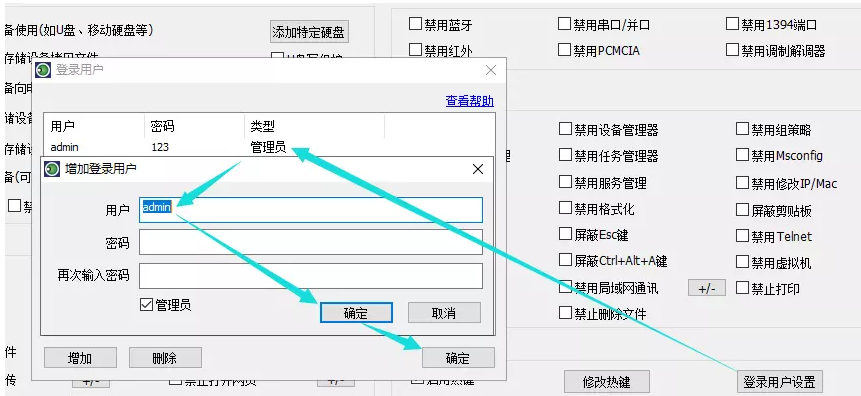Enable 禁用Telnet checkbox
Screen dimensions: 861x396
[742, 236]
